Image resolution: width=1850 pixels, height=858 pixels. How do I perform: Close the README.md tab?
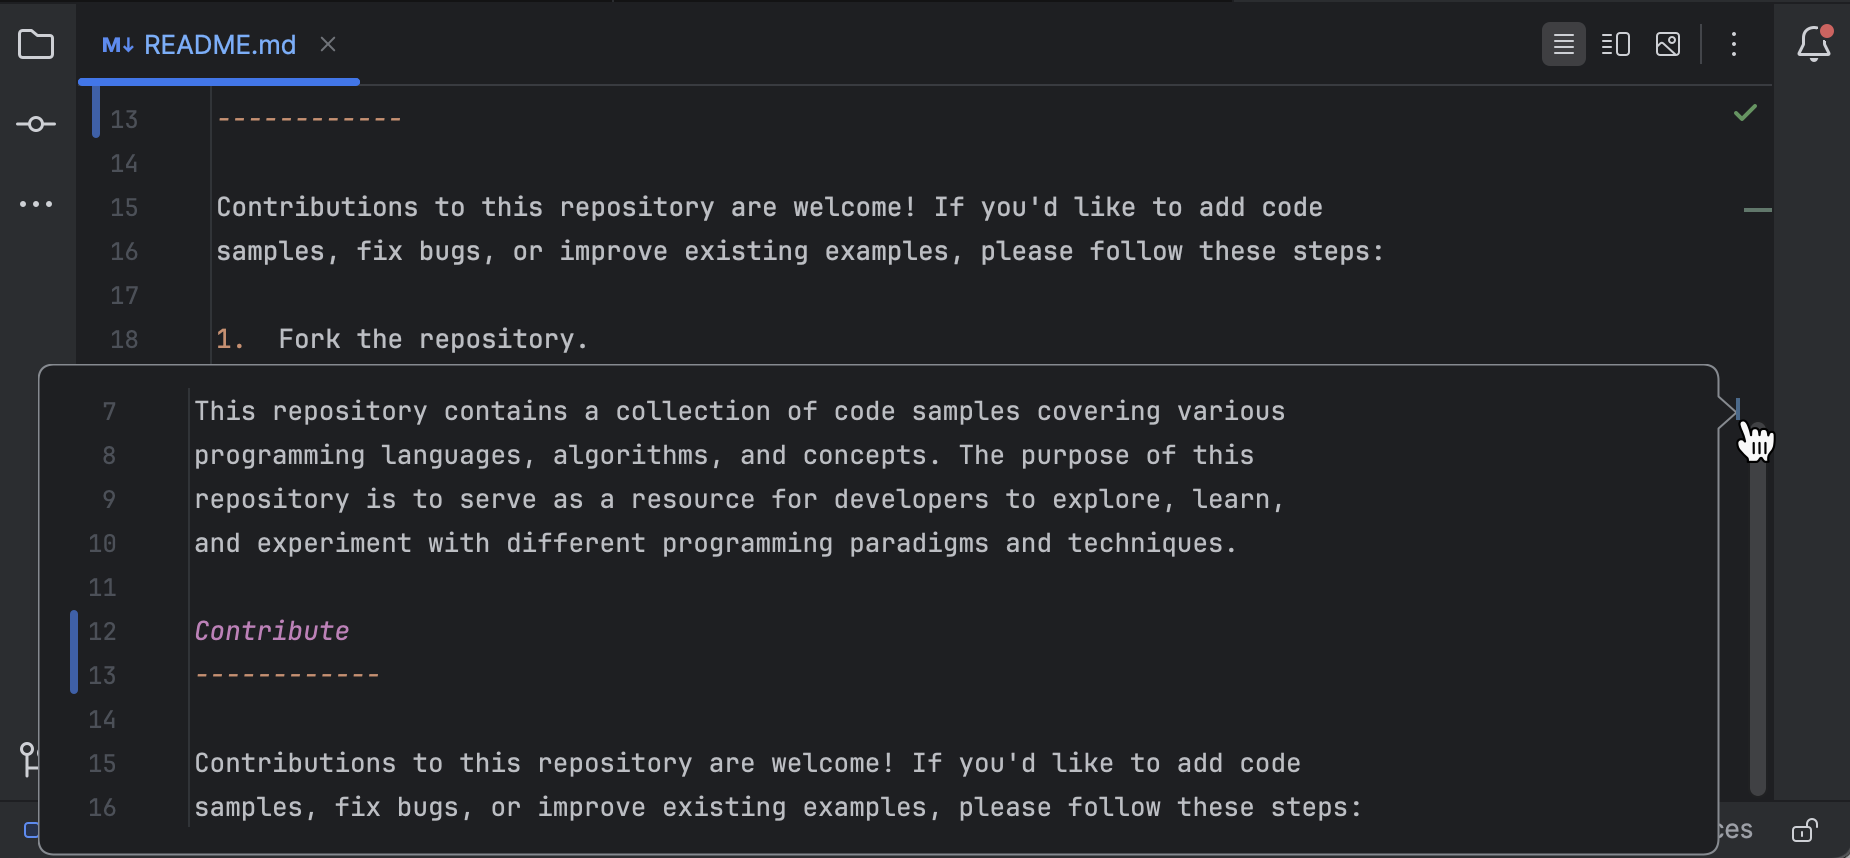pos(330,44)
